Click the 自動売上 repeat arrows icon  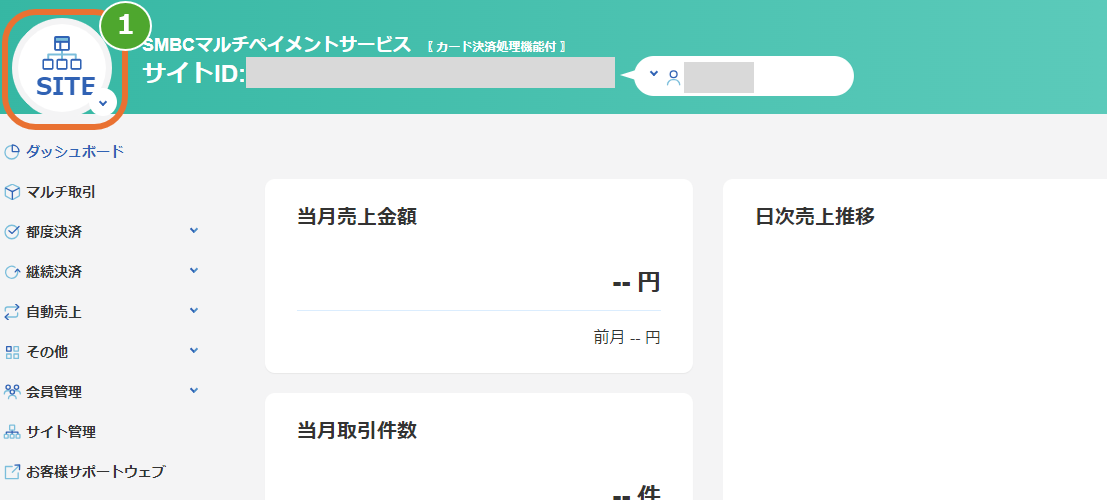coord(11,311)
